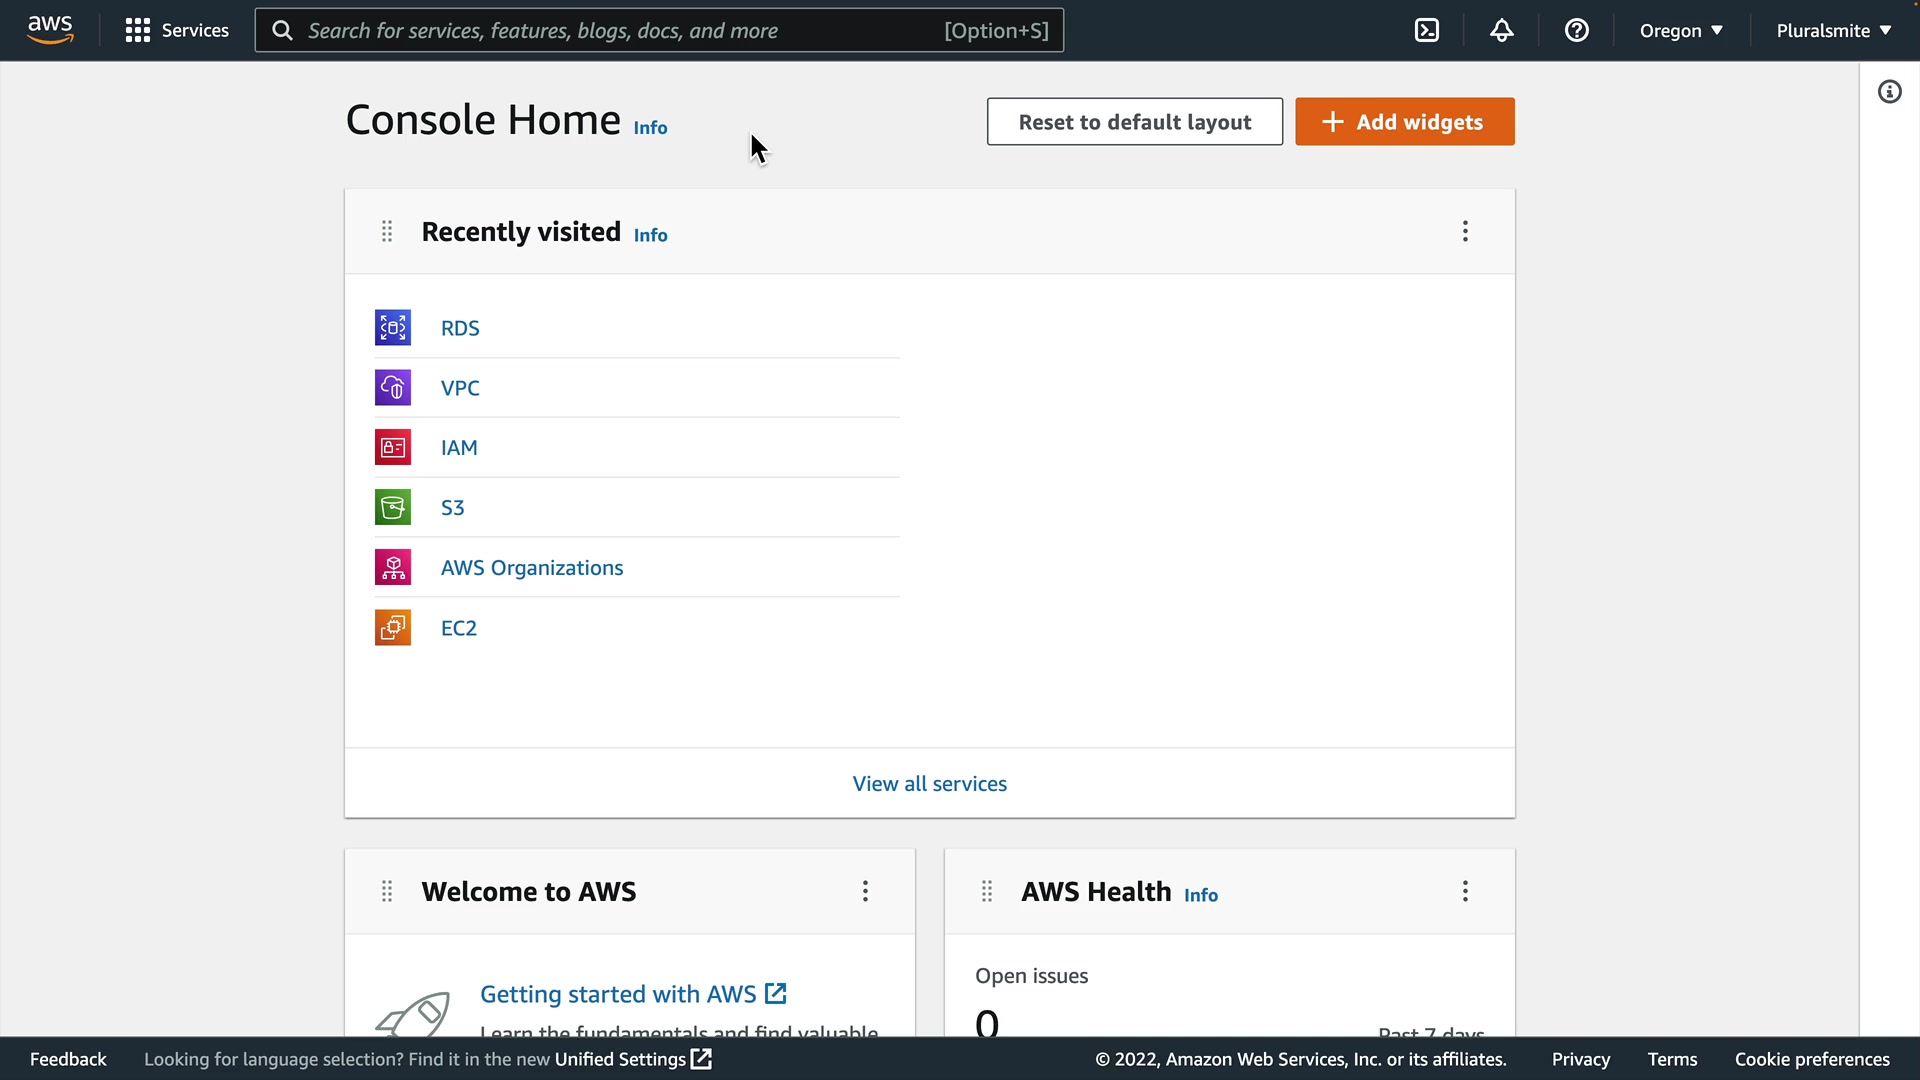Image resolution: width=1920 pixels, height=1080 pixels.
Task: Open the CloudShell terminal icon
Action: [1427, 30]
